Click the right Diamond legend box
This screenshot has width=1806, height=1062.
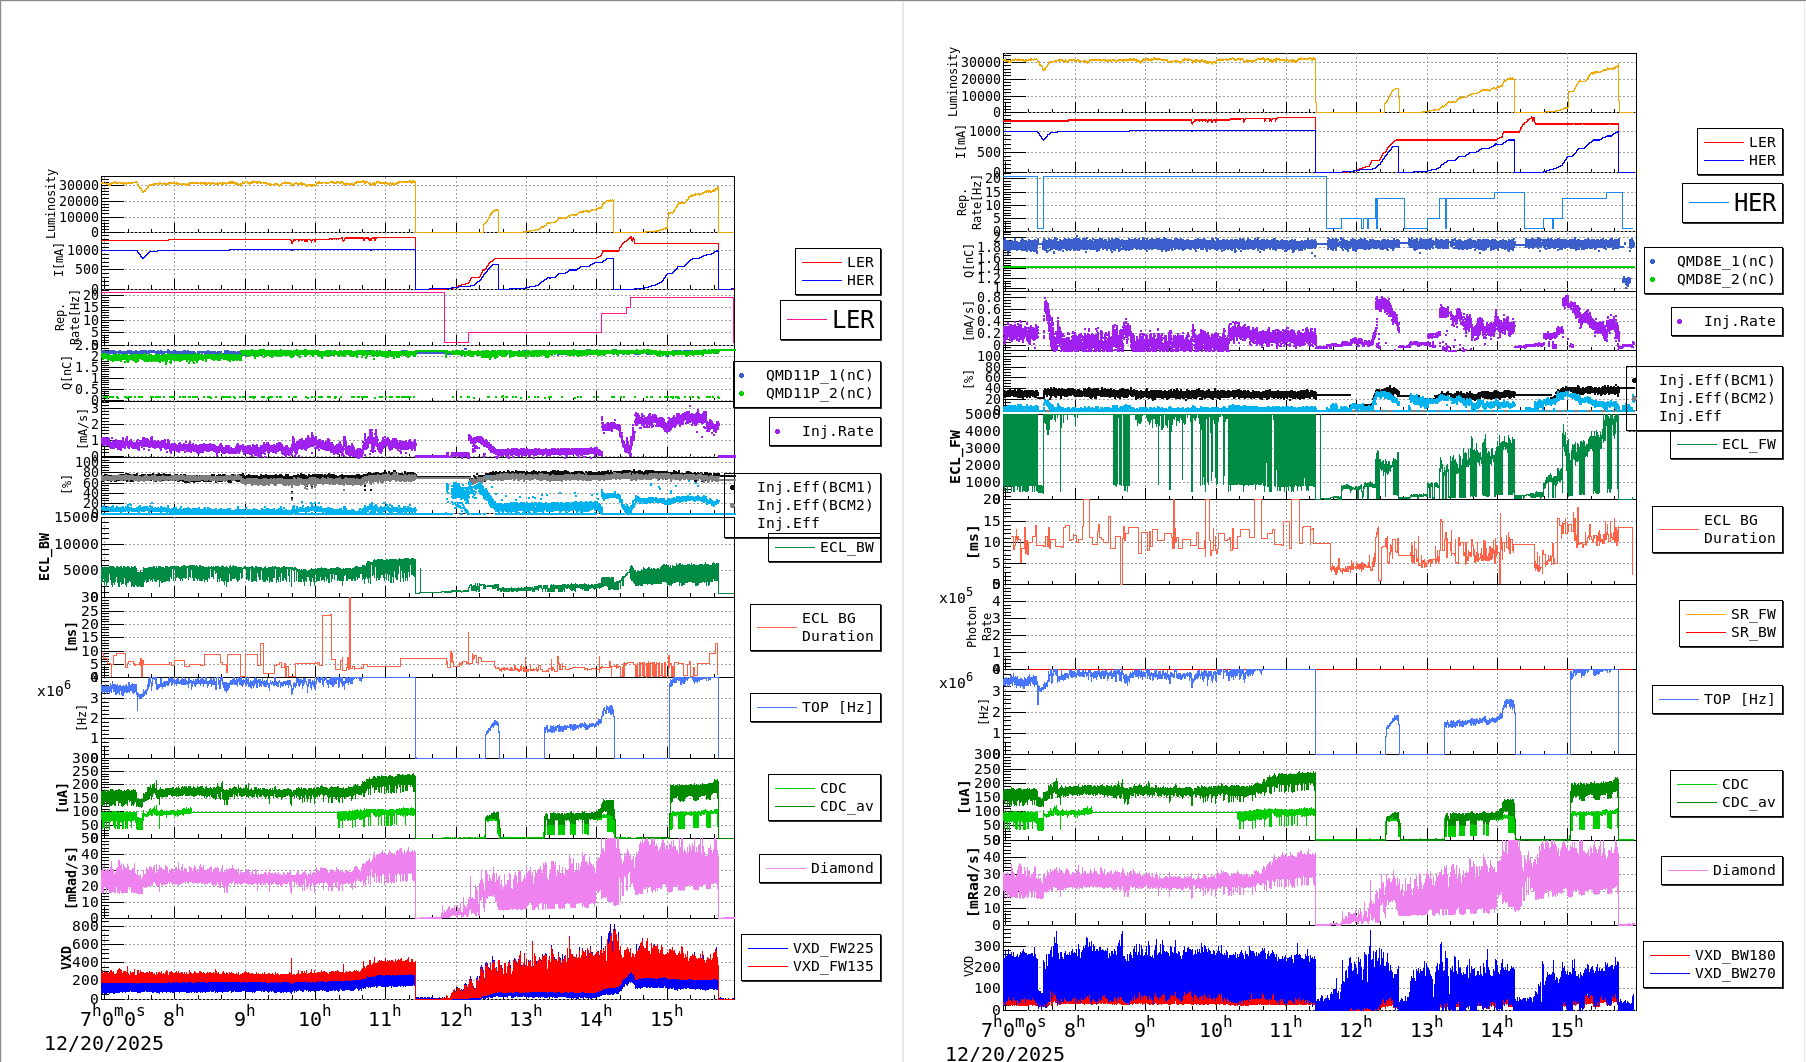1722,870
